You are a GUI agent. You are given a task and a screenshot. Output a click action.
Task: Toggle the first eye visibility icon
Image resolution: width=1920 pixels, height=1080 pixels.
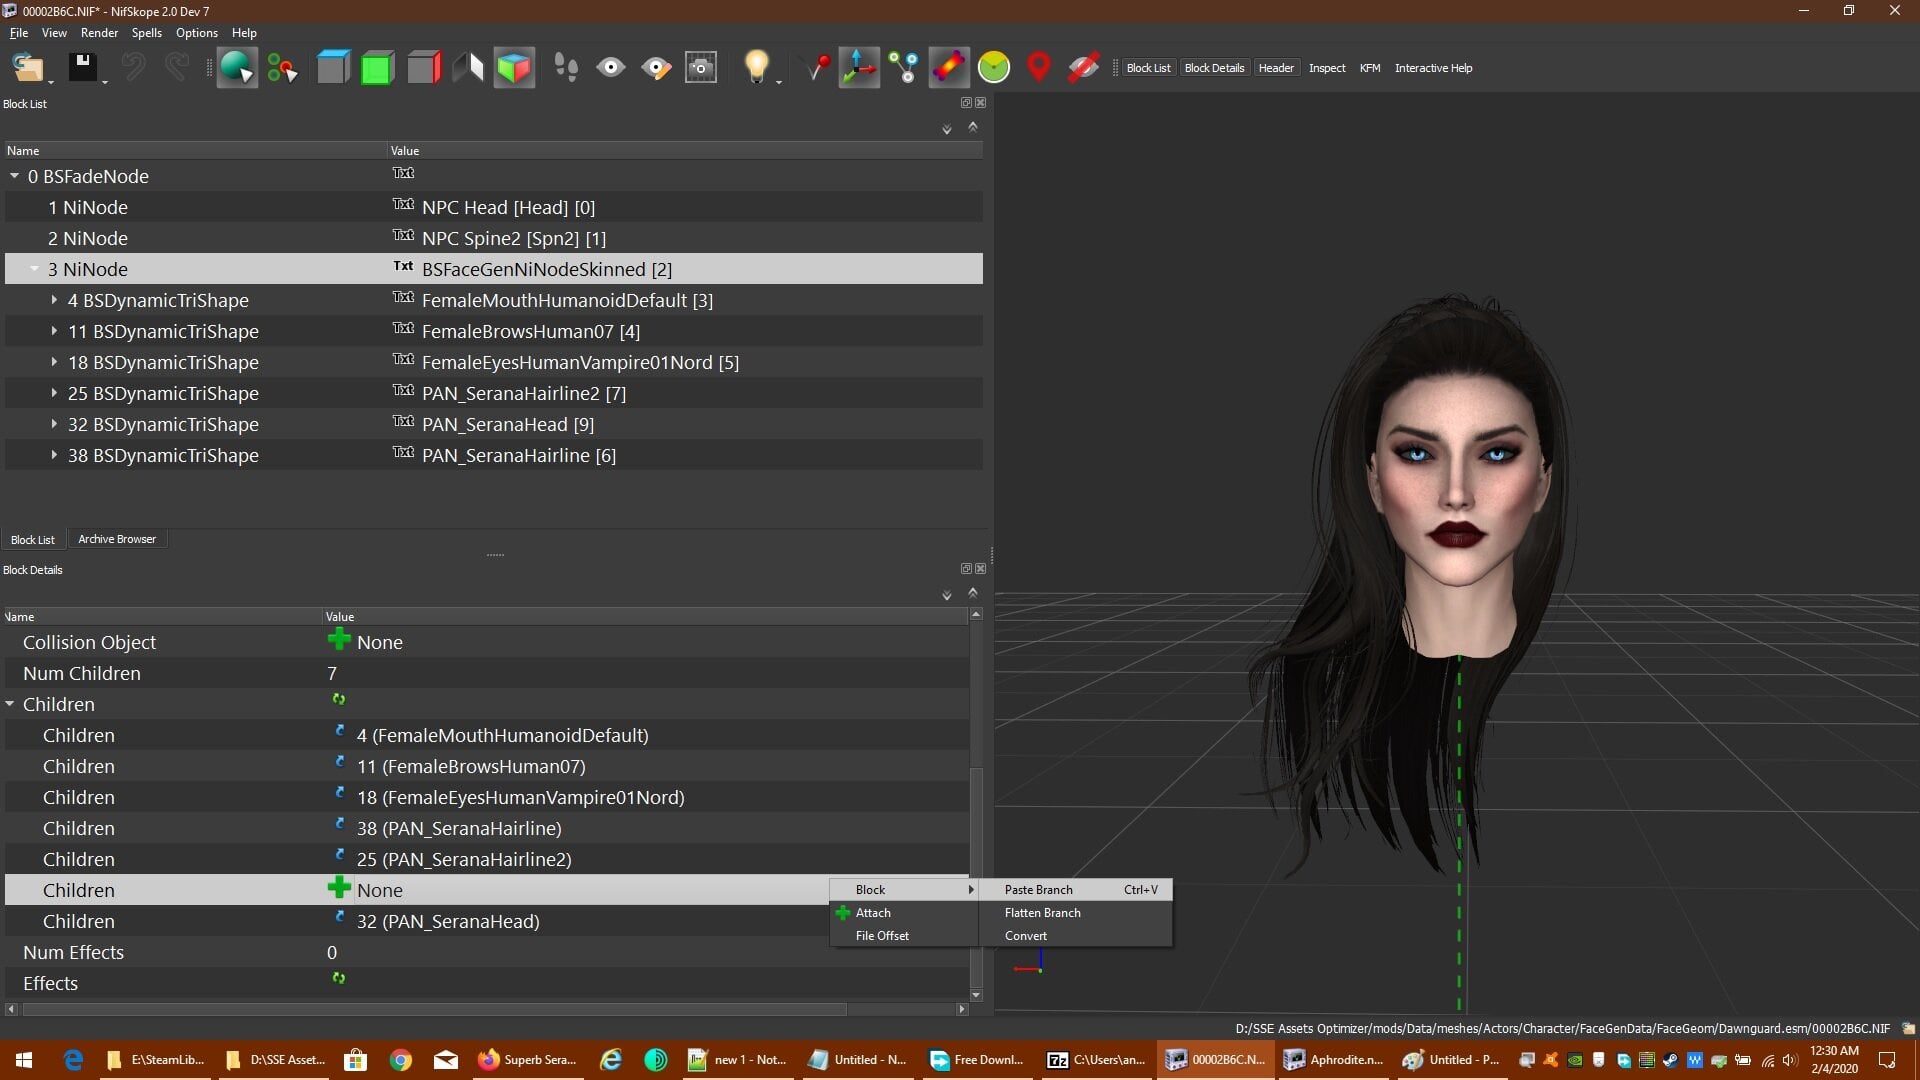tap(611, 67)
